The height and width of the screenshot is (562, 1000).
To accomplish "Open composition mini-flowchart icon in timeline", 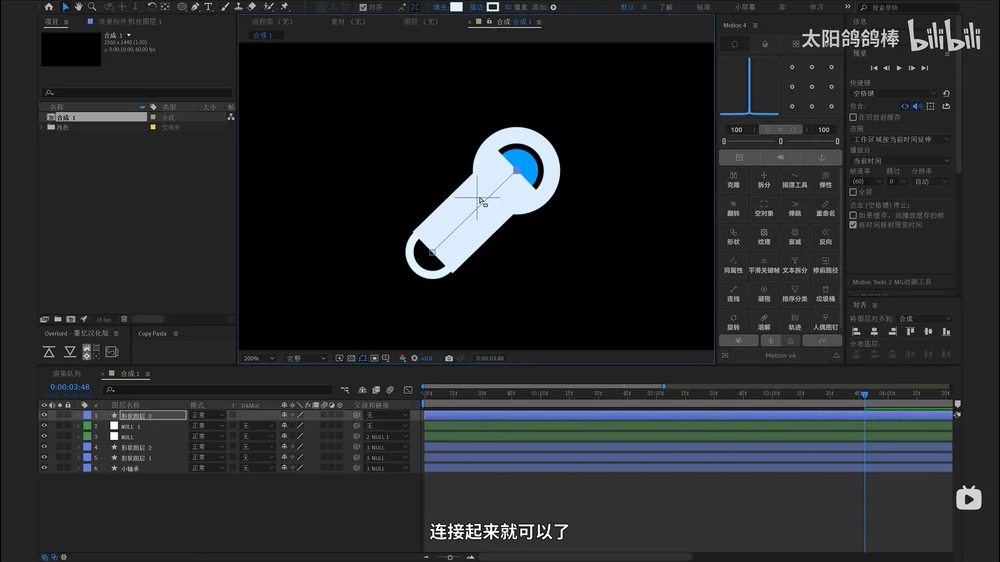I will pyautogui.click(x=344, y=390).
